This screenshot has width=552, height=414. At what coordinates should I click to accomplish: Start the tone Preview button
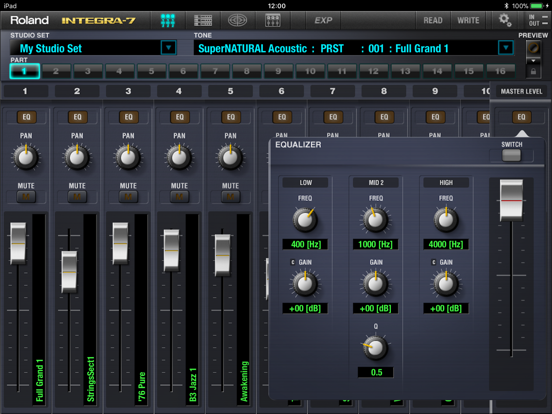click(533, 48)
